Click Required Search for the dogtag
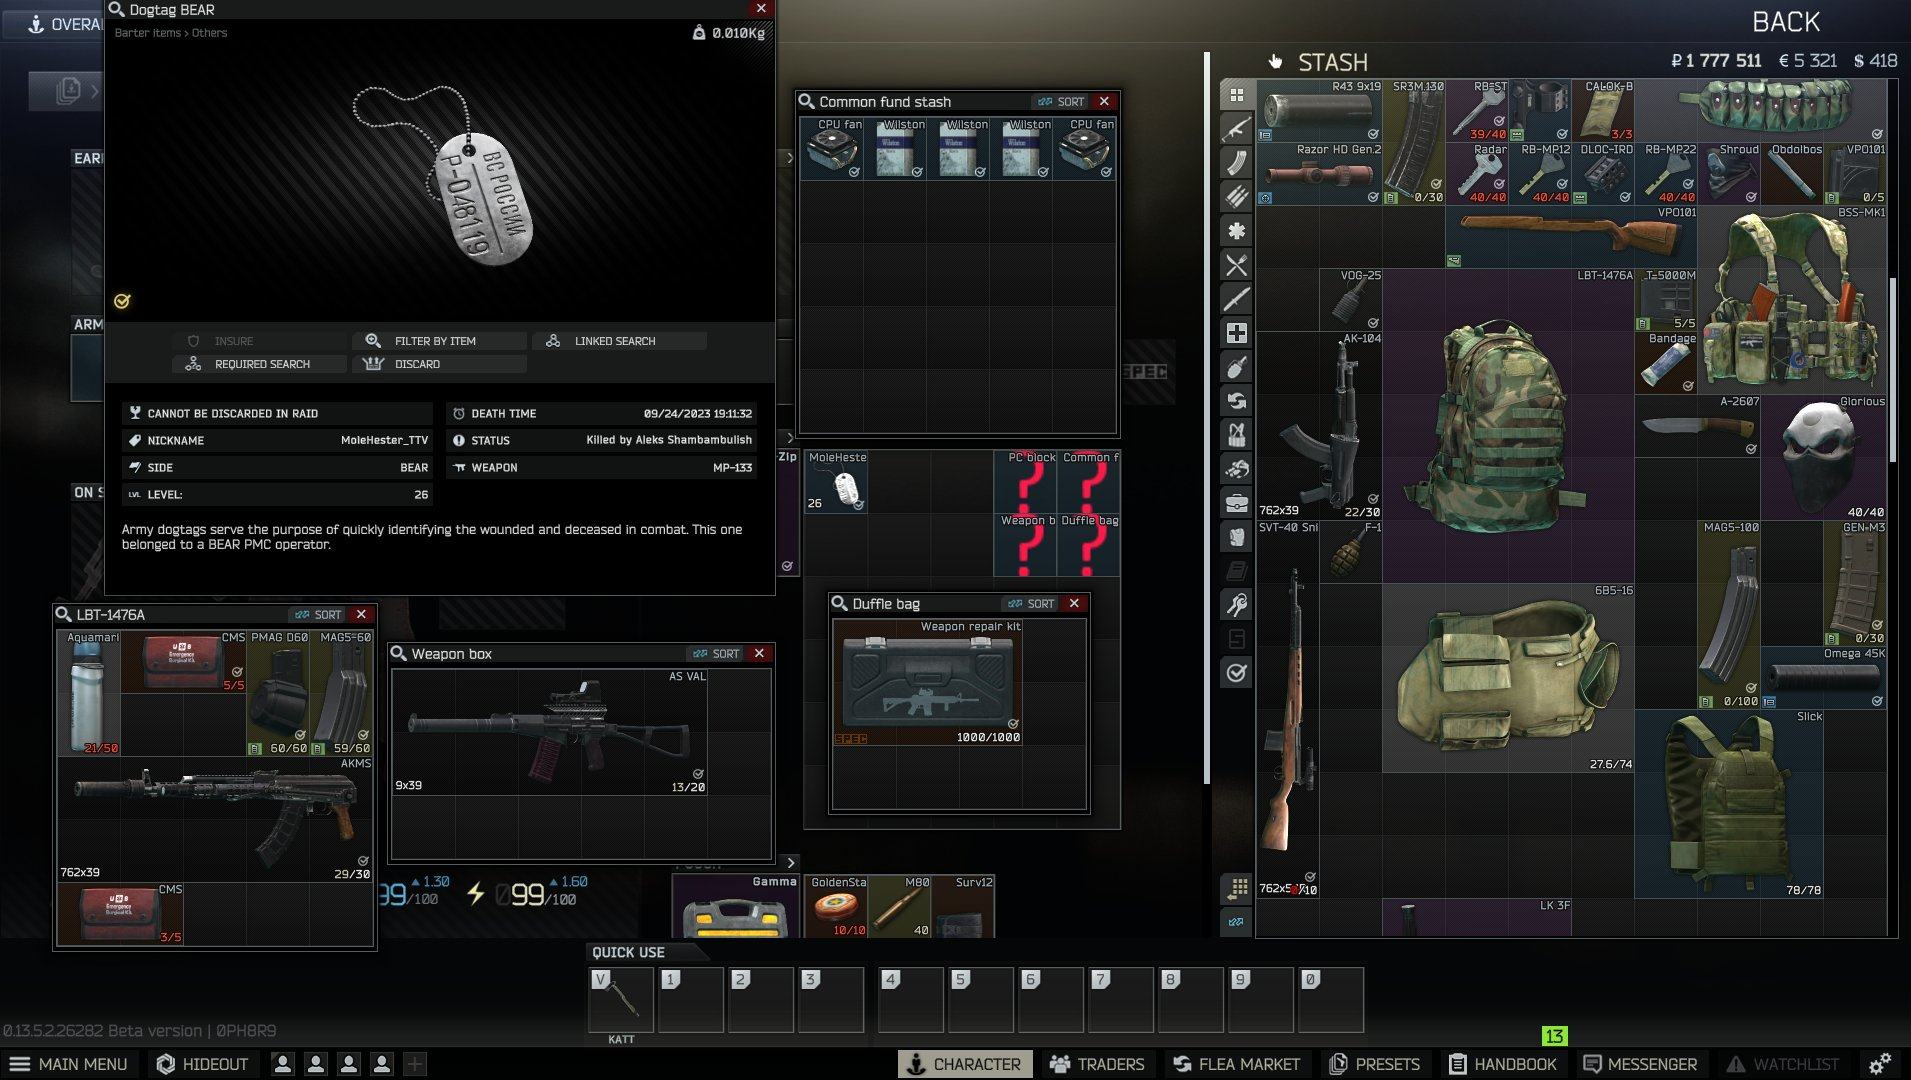Viewport: 1911px width, 1080px height. click(259, 364)
